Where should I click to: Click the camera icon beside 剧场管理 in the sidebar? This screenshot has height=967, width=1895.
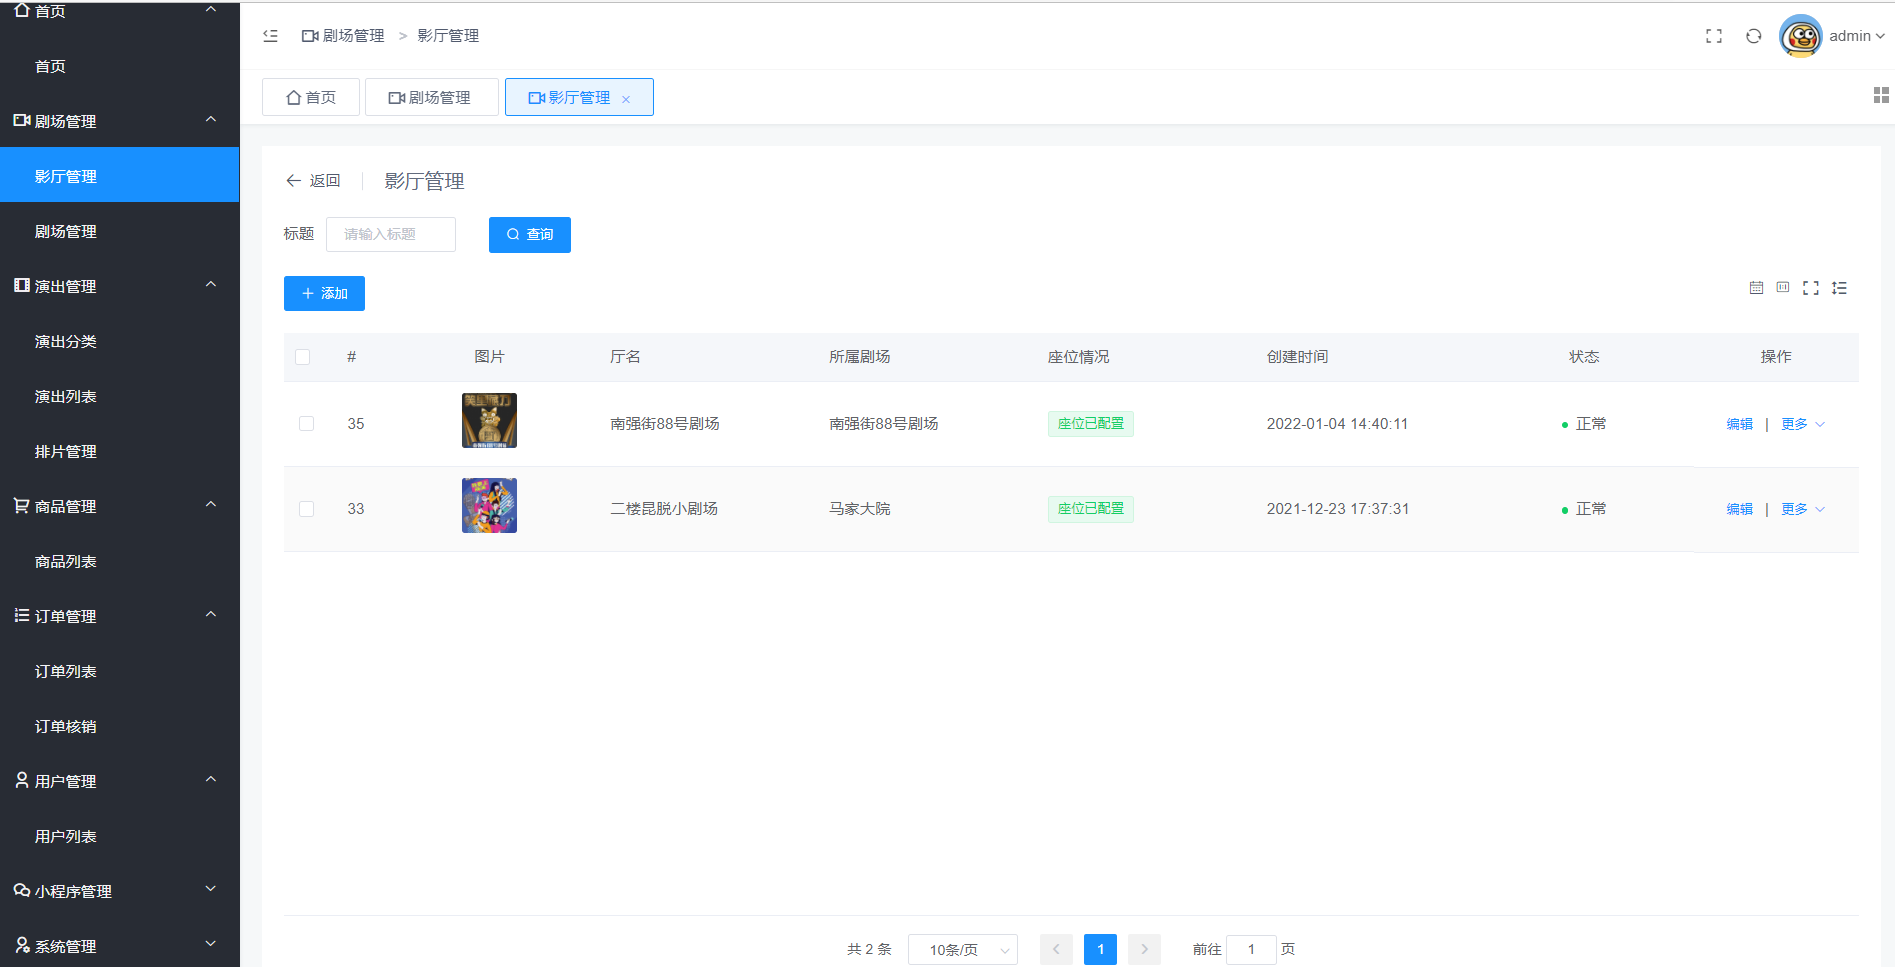22,120
